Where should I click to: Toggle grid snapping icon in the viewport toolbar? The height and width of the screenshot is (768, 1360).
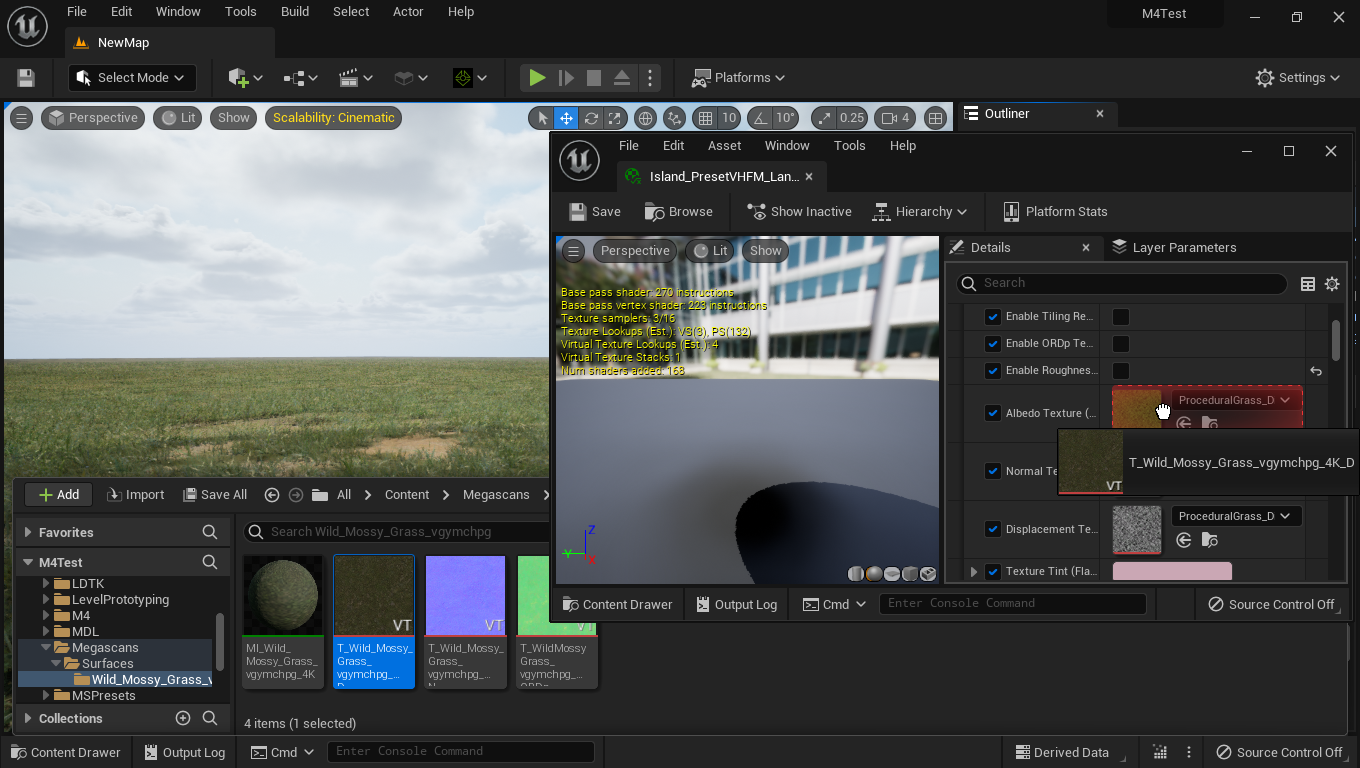pyautogui.click(x=706, y=118)
